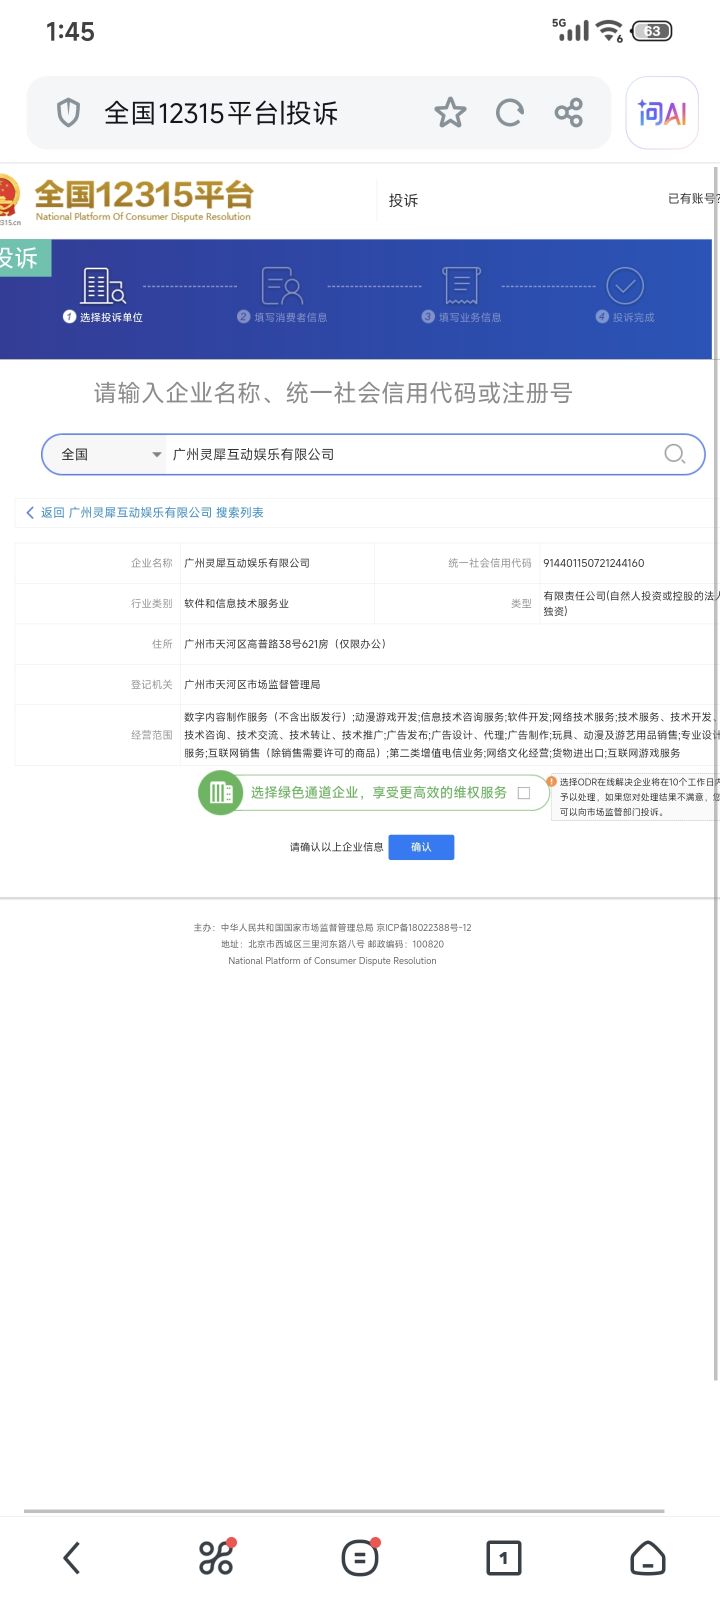Select step 4 投诉完成 checkmark icon
The height and width of the screenshot is (1600, 720).
click(625, 286)
